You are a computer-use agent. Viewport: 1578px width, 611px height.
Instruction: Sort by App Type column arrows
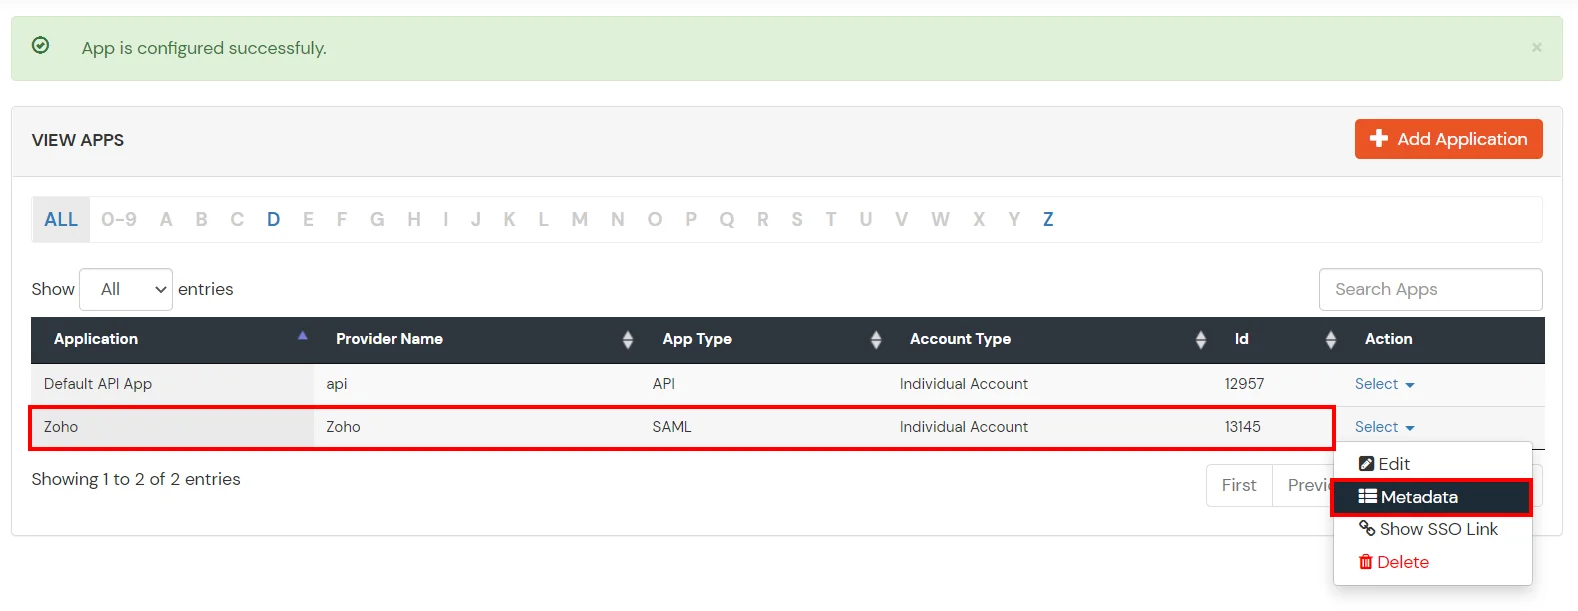[876, 340]
